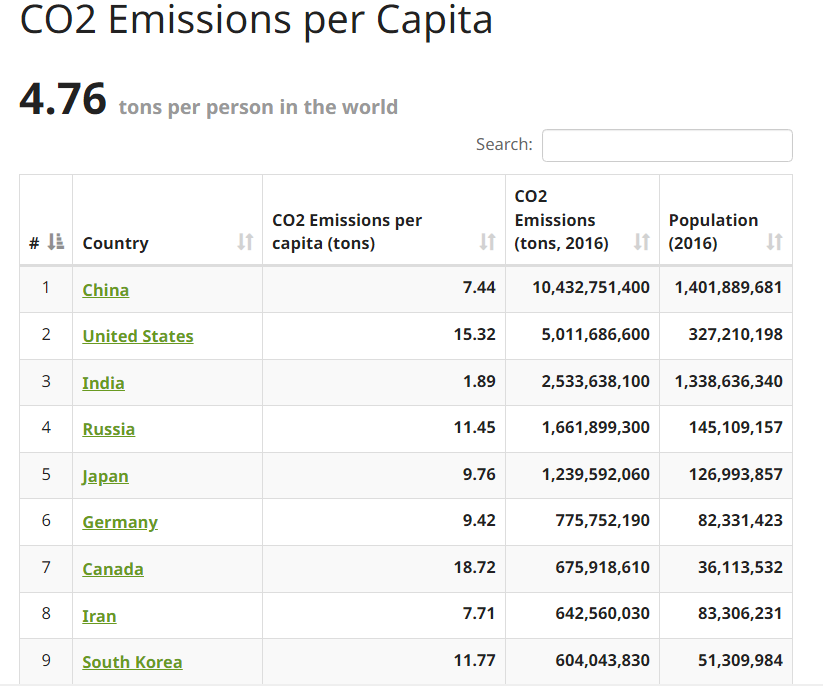
Task: Click the Country column header text
Action: pos(115,243)
